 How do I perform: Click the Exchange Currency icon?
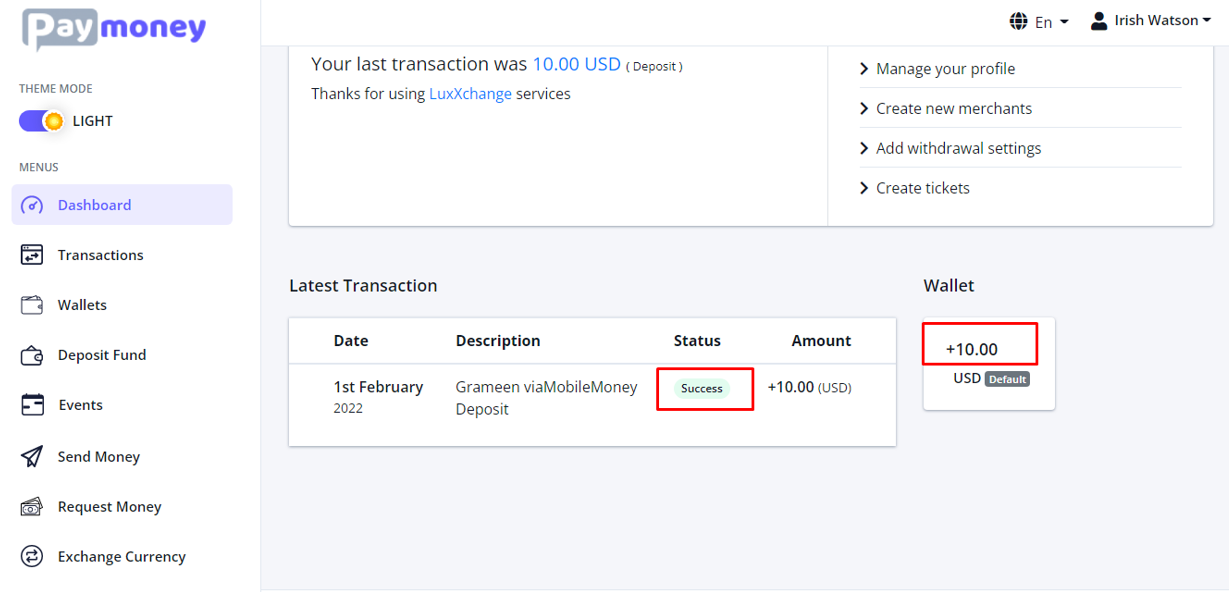click(x=32, y=557)
